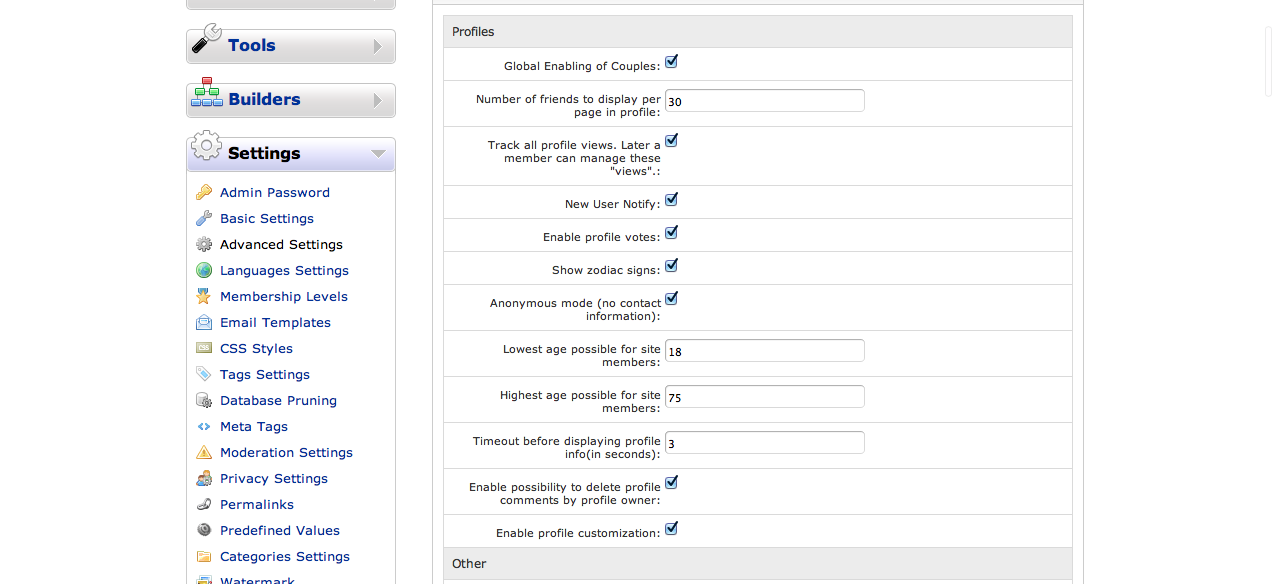Click the envelope icon beside Email Templates
The image size is (1274, 584).
[204, 322]
